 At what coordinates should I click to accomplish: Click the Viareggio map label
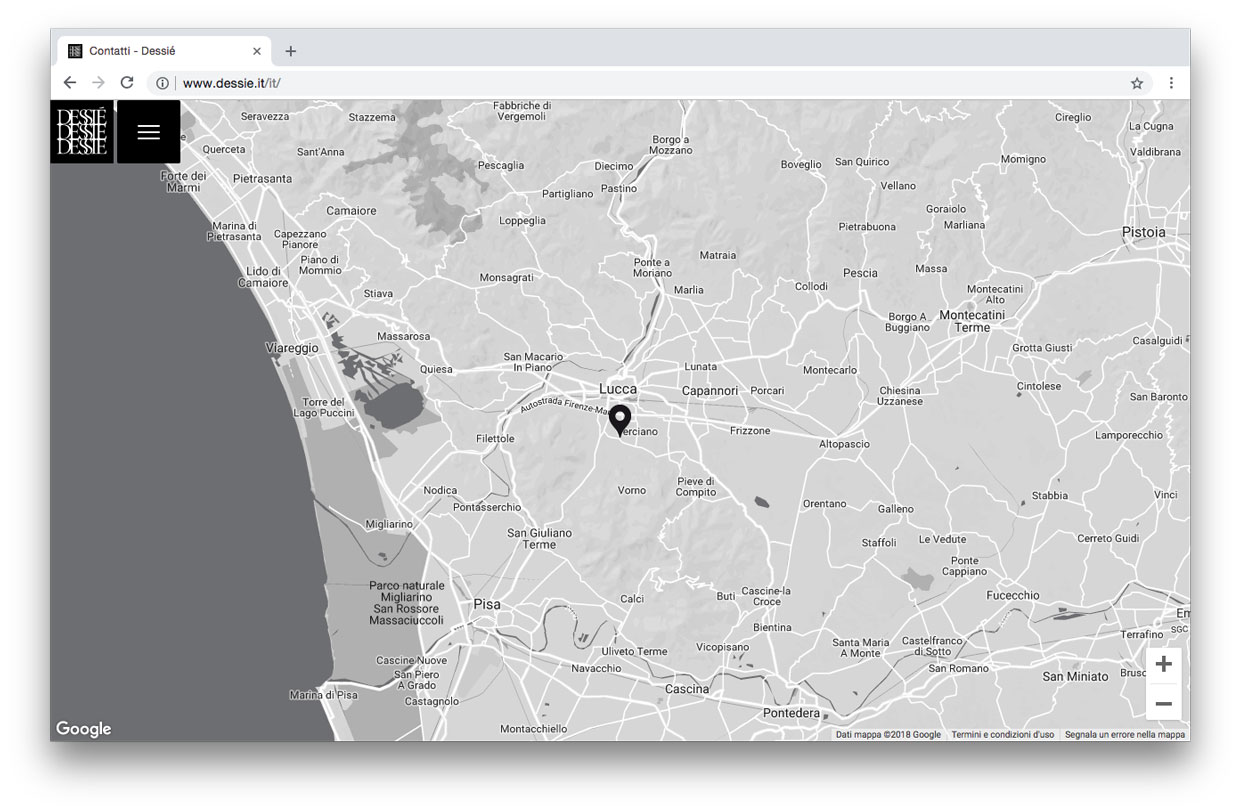pyautogui.click(x=292, y=348)
